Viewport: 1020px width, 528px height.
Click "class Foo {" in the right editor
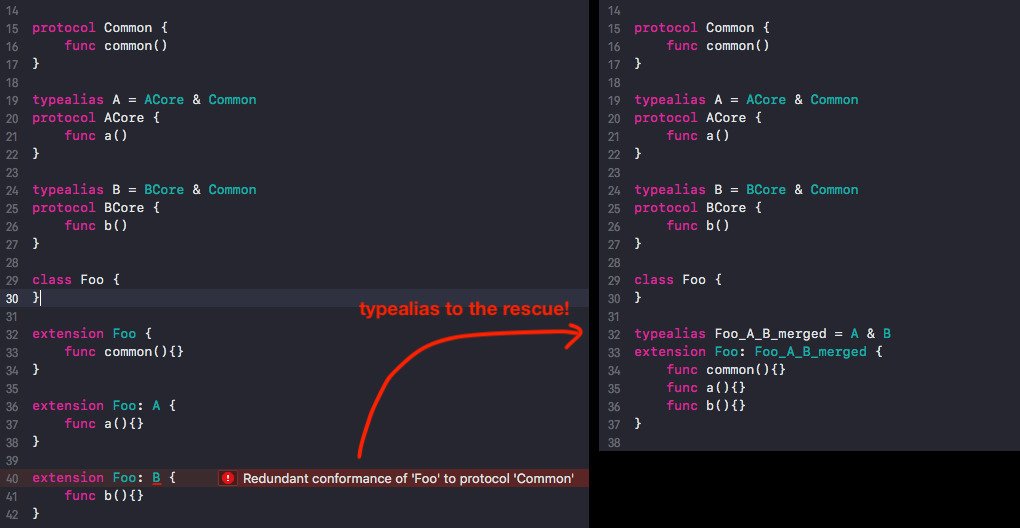pyautogui.click(x=678, y=280)
